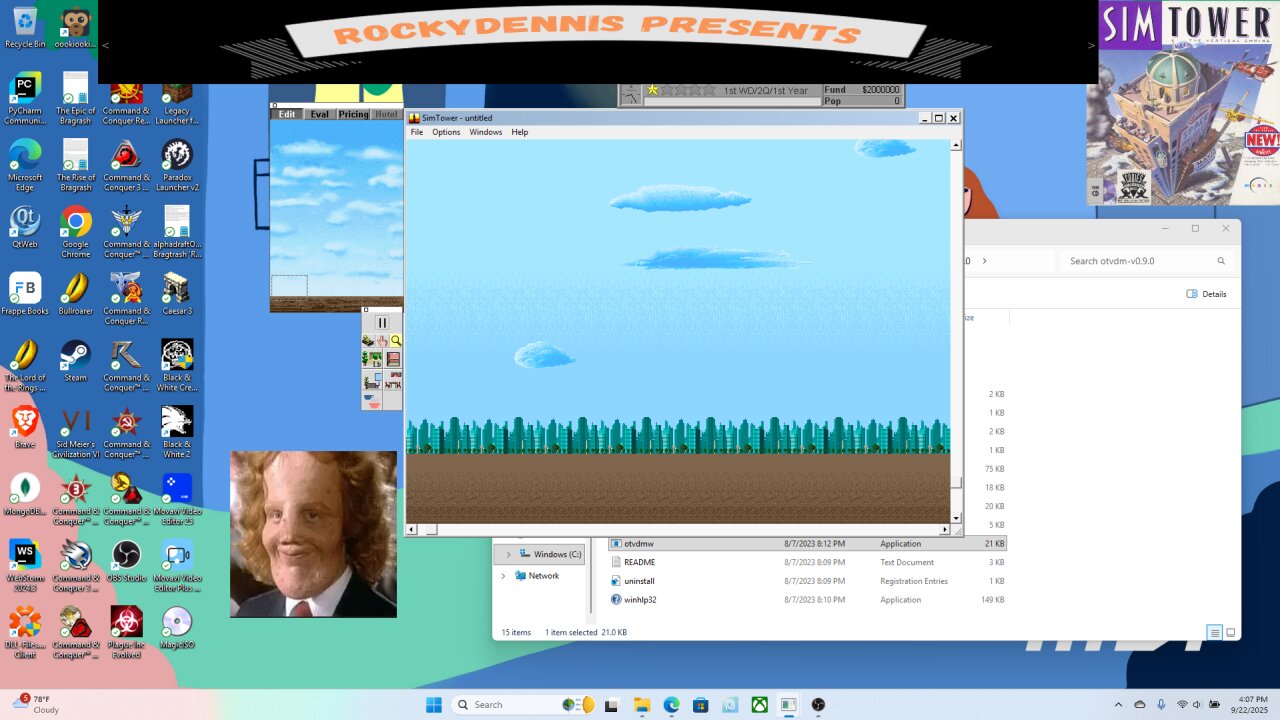The height and width of the screenshot is (720, 1280).
Task: Open File Explorer from the taskbar
Action: tap(641, 705)
